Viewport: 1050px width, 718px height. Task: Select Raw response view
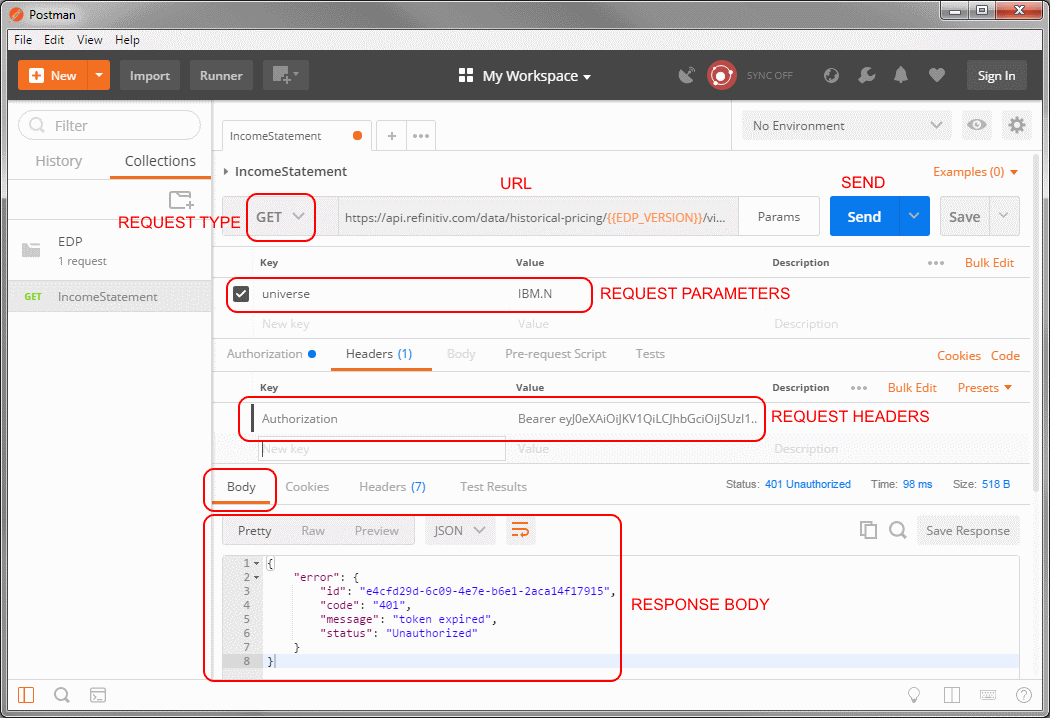tap(313, 530)
